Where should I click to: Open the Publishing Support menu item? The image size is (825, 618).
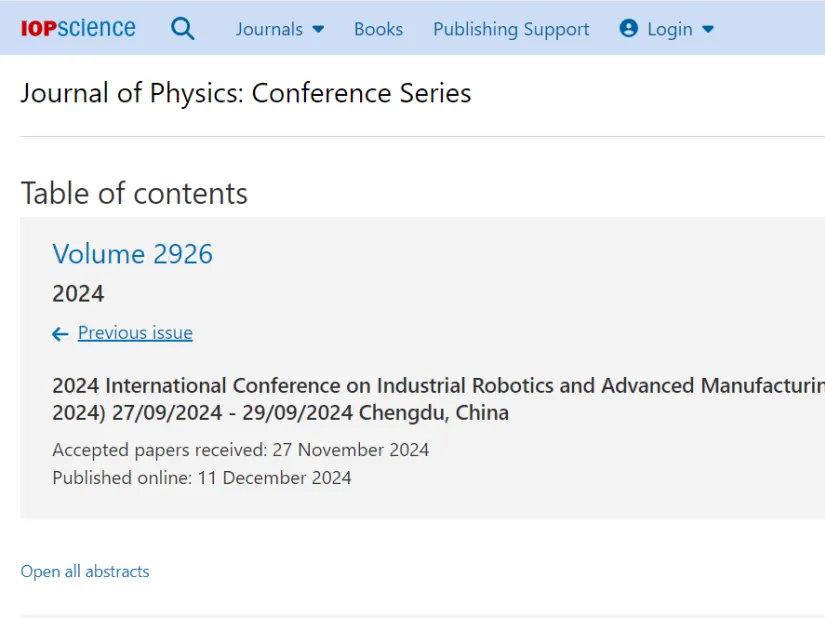point(511,29)
